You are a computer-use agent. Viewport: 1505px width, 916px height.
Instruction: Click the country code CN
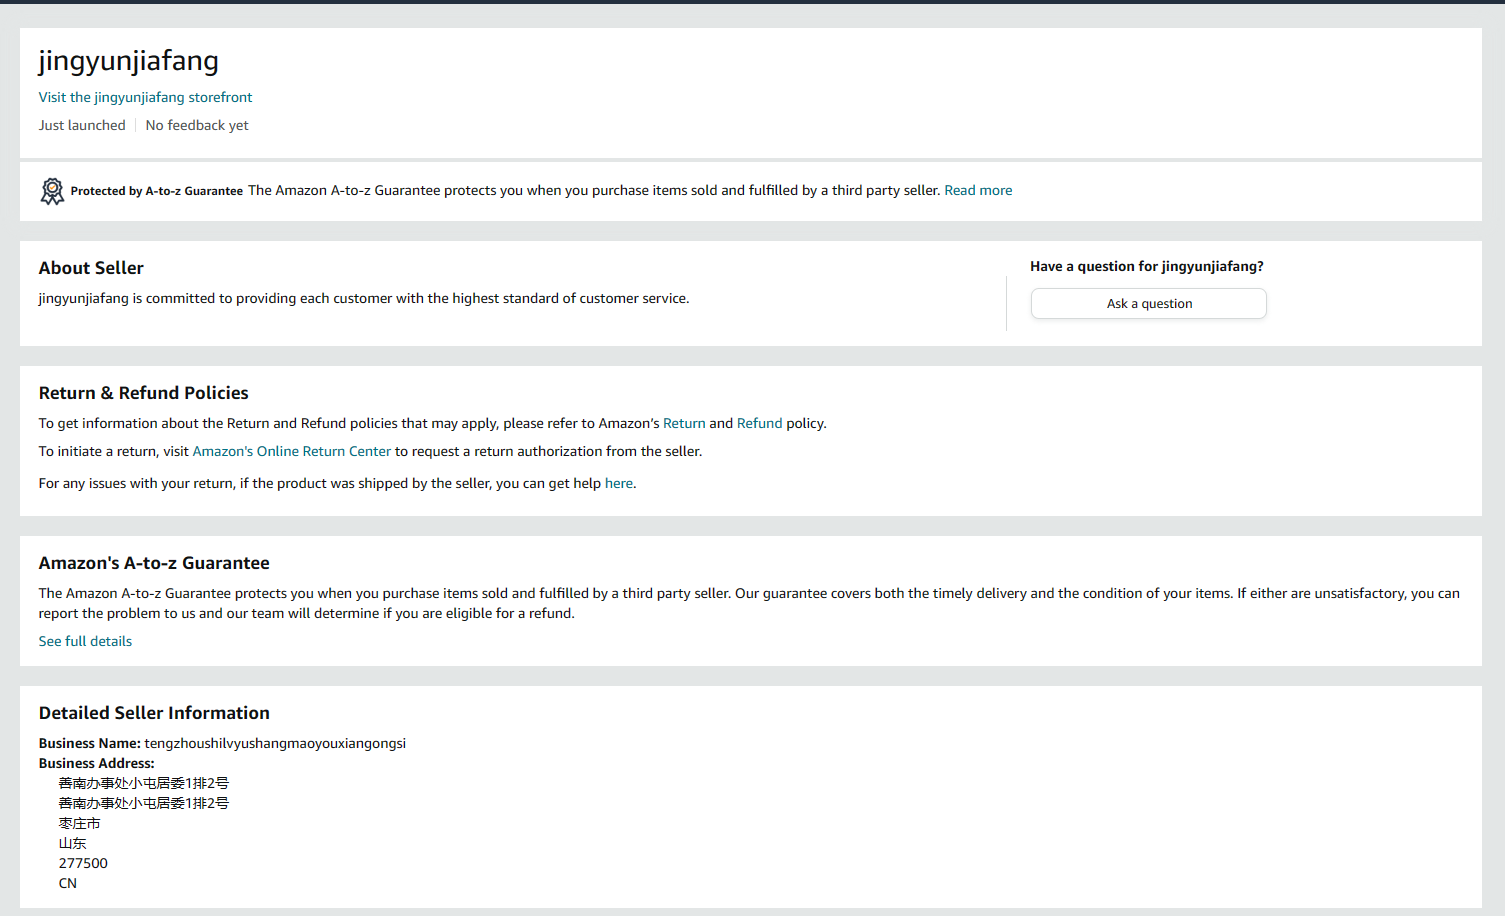(x=68, y=883)
